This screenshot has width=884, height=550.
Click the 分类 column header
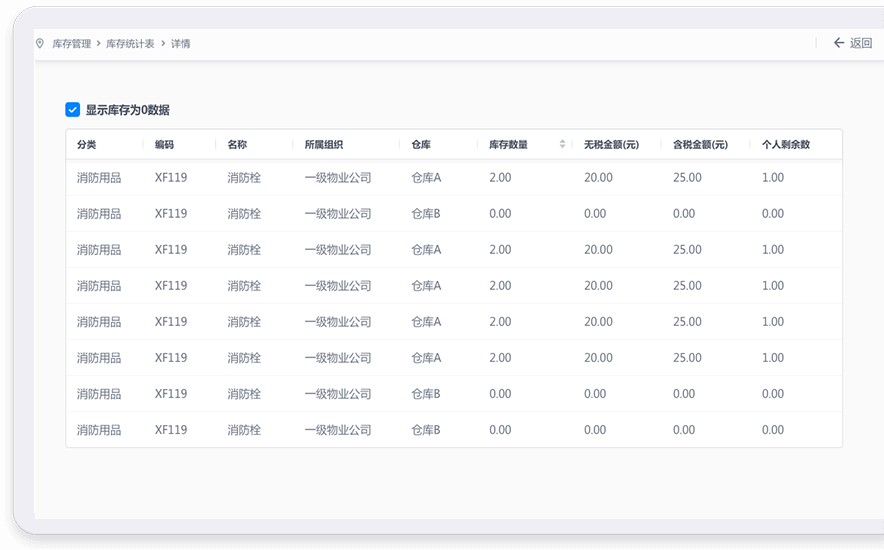(x=87, y=145)
